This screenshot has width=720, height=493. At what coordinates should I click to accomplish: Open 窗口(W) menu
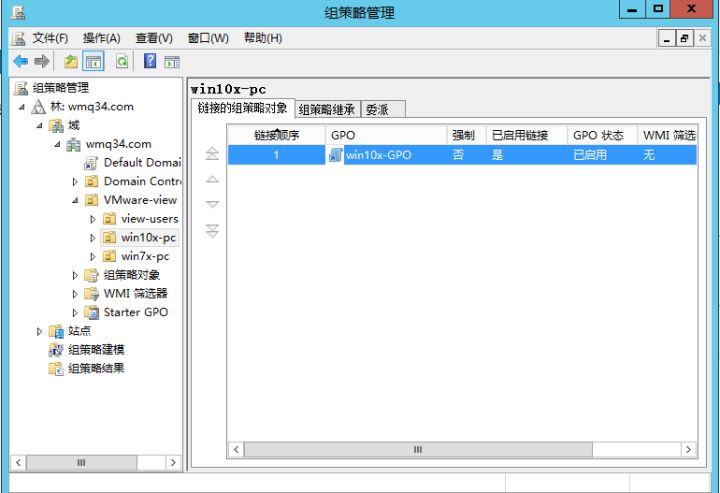(x=208, y=38)
